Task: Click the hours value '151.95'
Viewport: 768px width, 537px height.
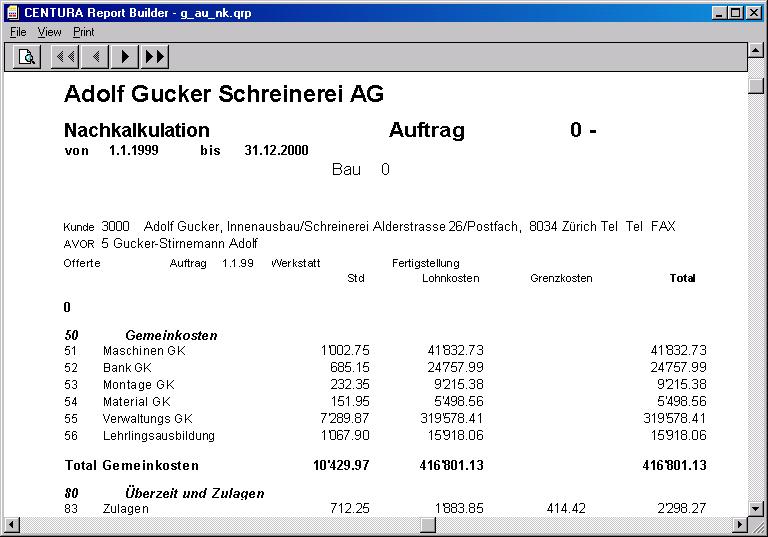Action: 350,402
